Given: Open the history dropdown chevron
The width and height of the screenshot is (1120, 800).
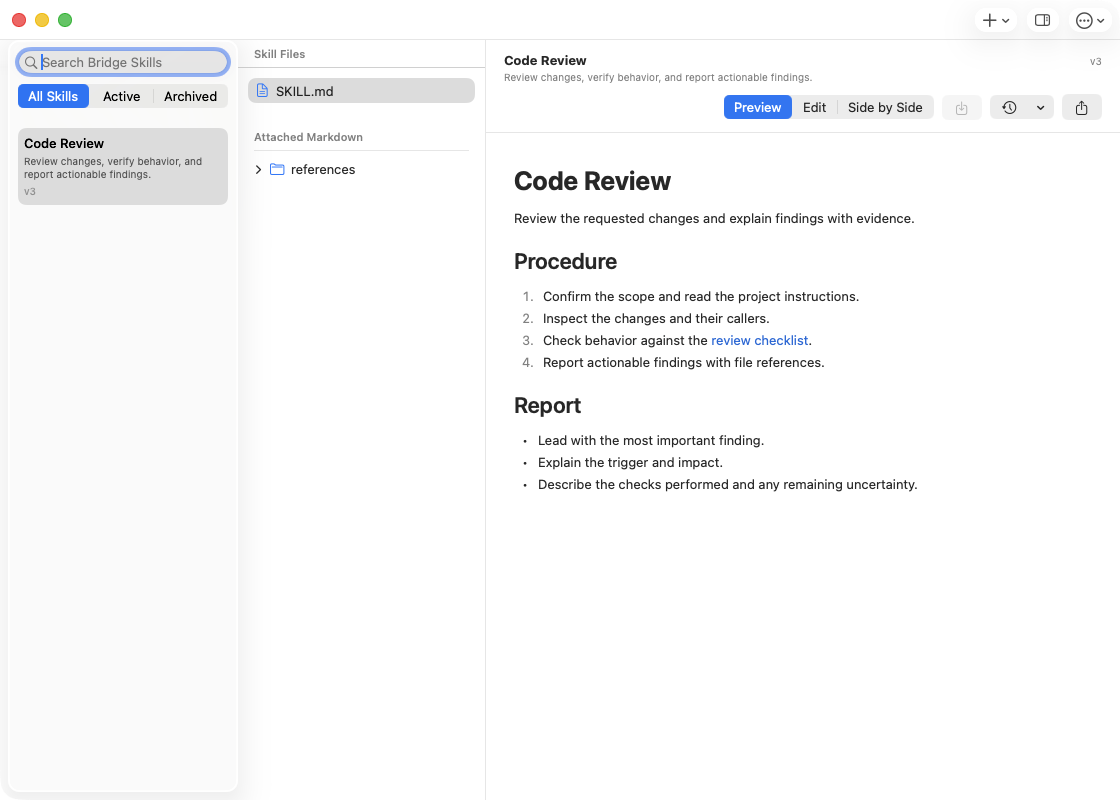Looking at the screenshot, I should [x=1041, y=108].
